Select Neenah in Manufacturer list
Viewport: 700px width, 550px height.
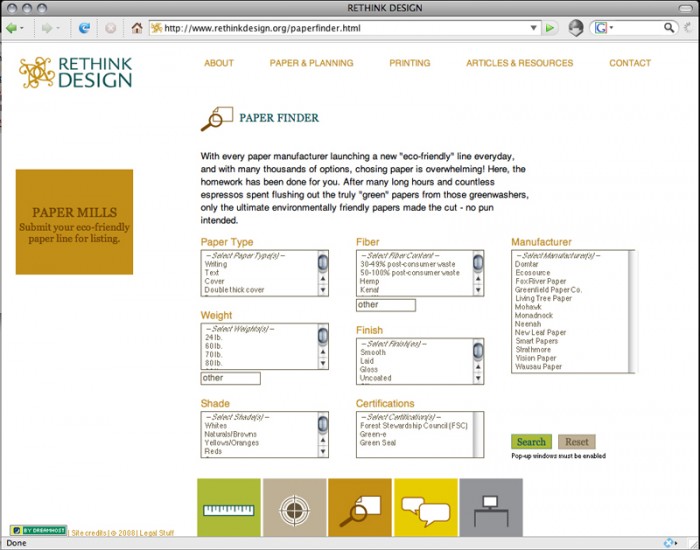click(x=528, y=324)
